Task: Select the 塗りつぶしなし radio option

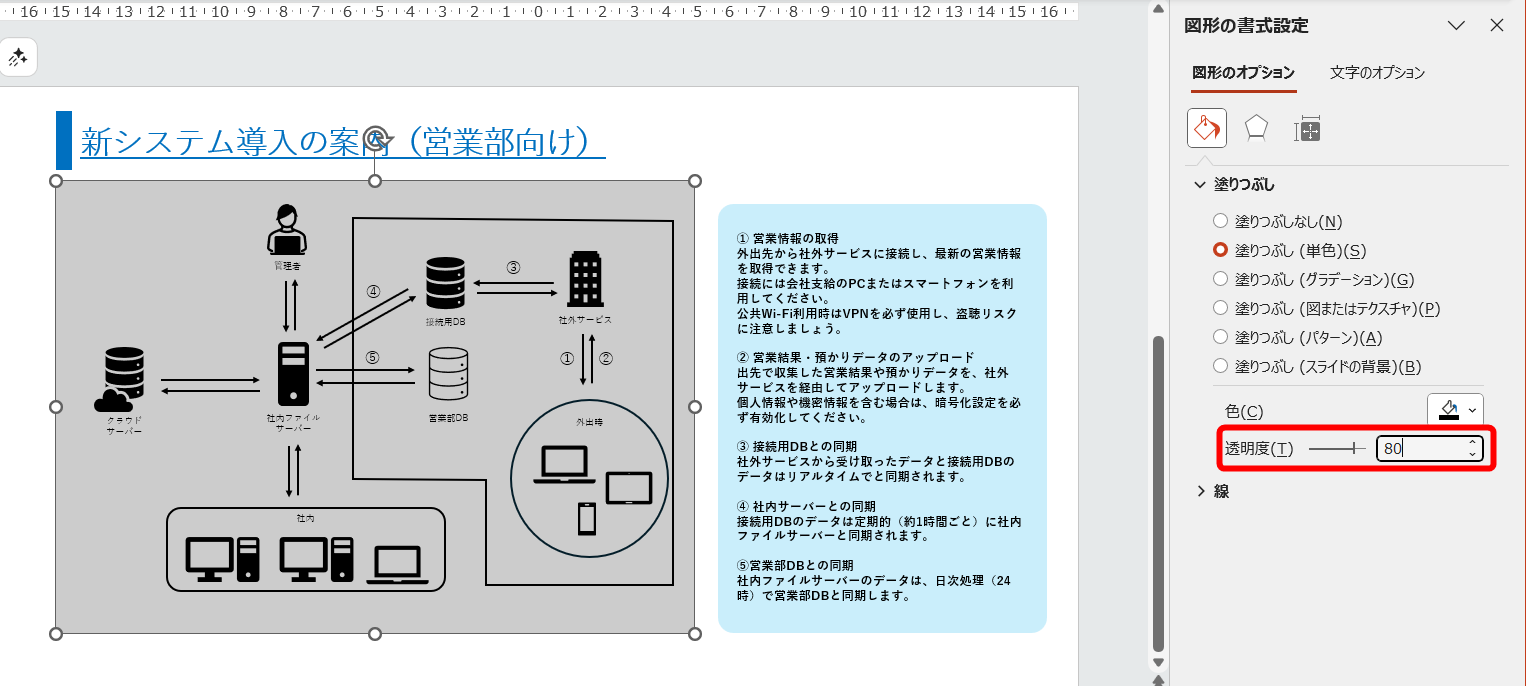Action: pos(1221,220)
